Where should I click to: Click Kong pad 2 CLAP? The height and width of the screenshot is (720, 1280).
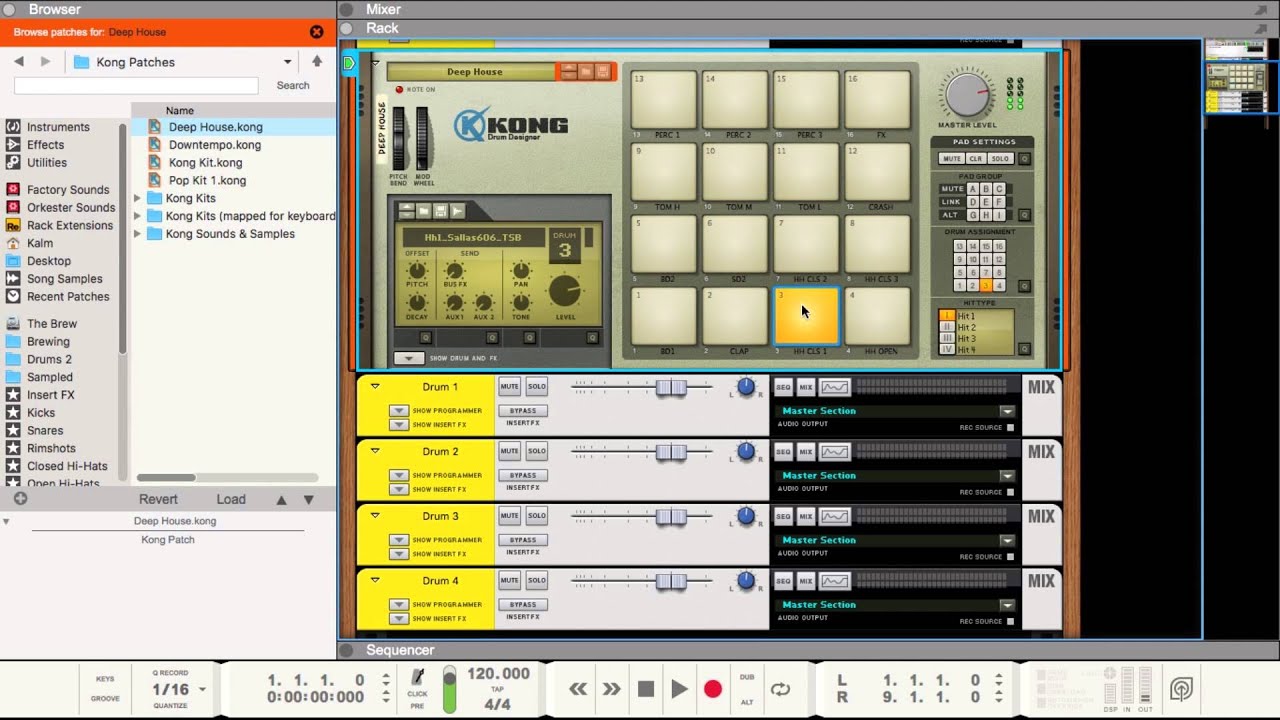[x=735, y=316]
